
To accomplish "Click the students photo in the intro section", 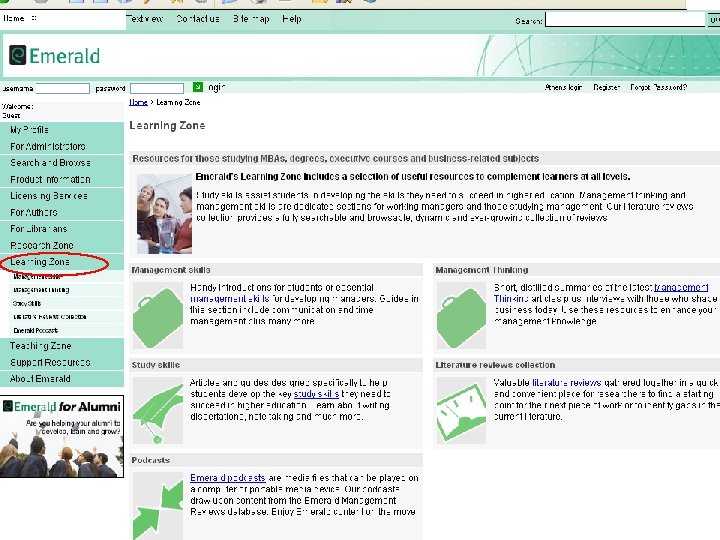I will click(164, 214).
